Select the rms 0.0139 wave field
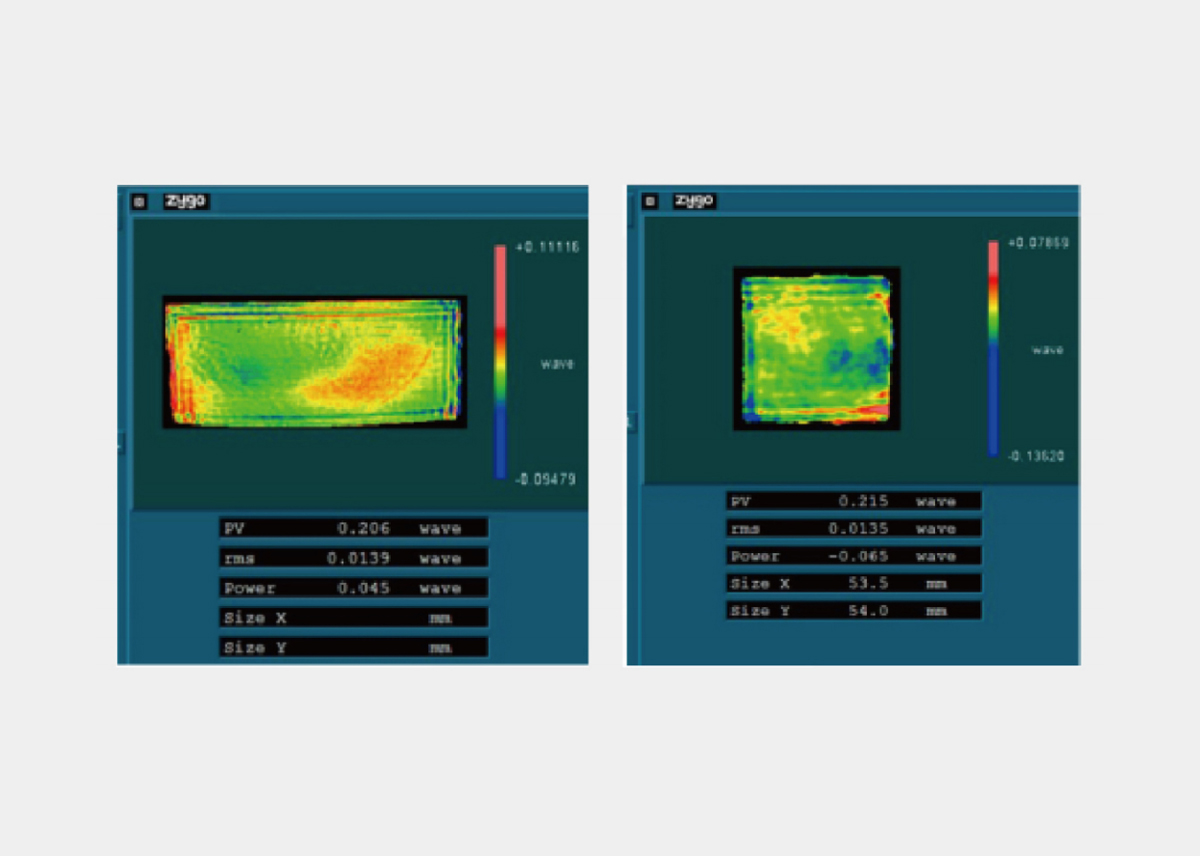This screenshot has height=856, width=1200. (354, 558)
